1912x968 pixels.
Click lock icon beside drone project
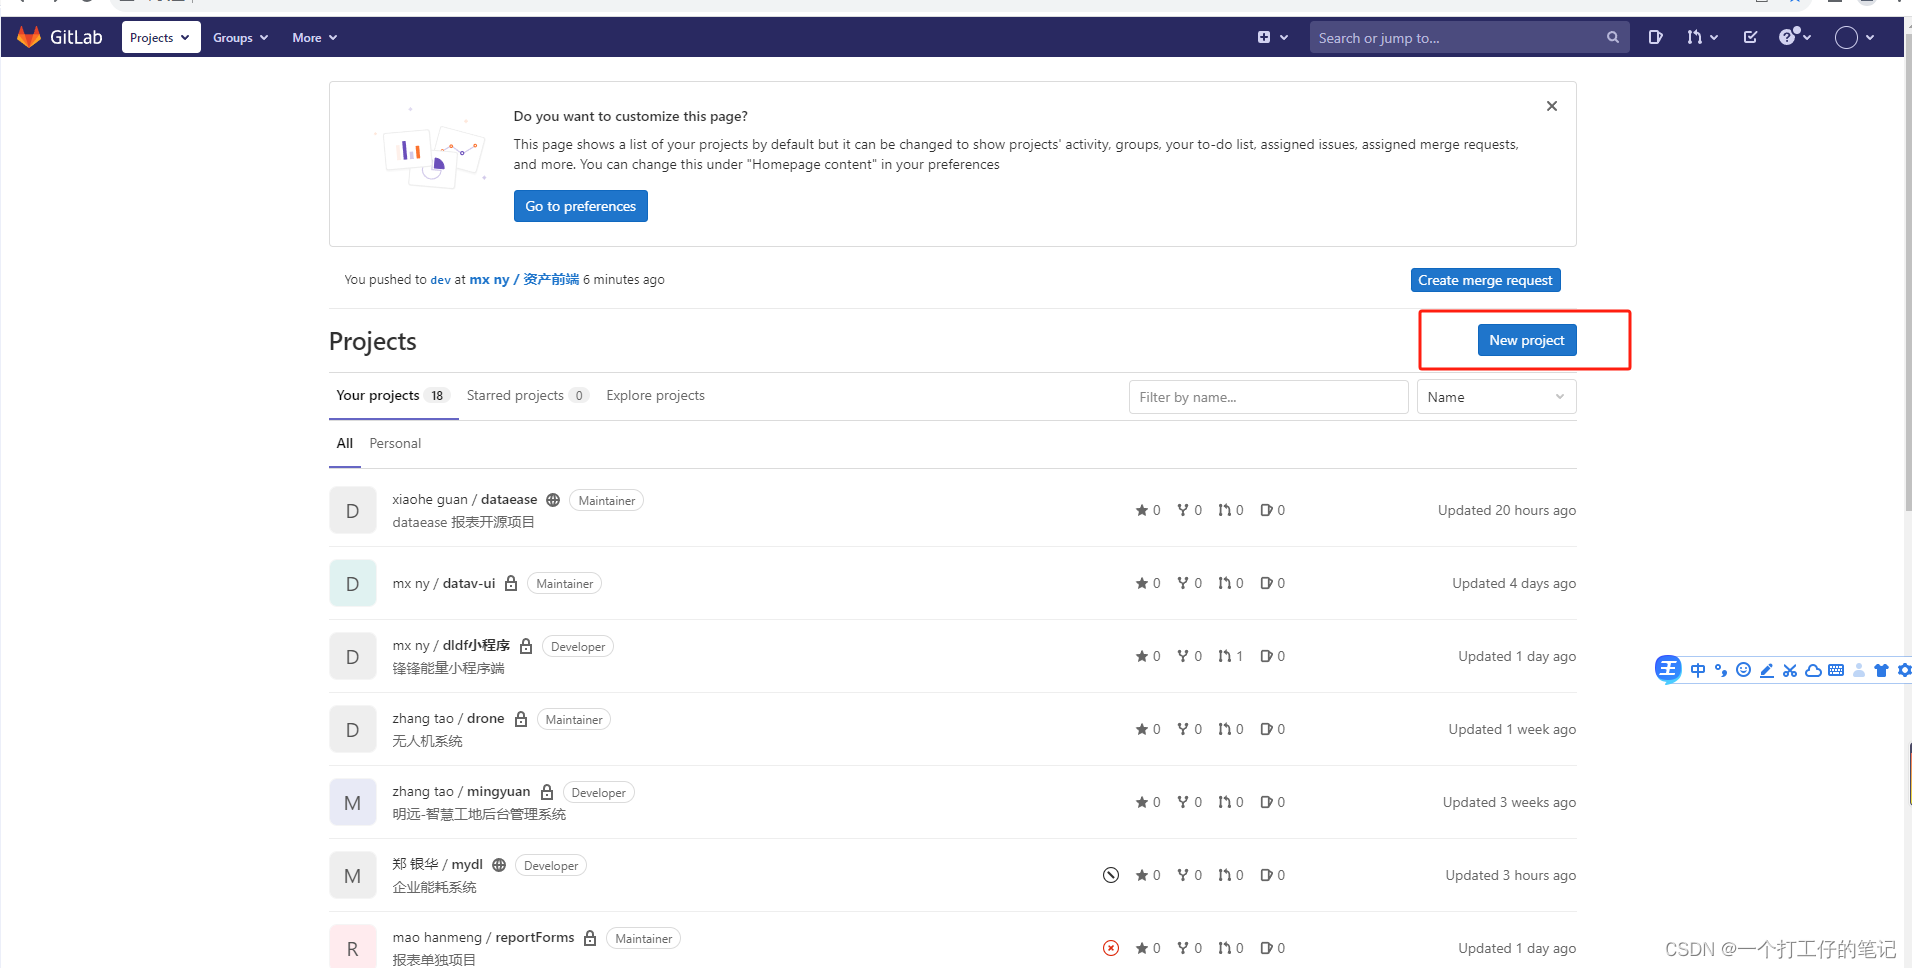point(521,719)
